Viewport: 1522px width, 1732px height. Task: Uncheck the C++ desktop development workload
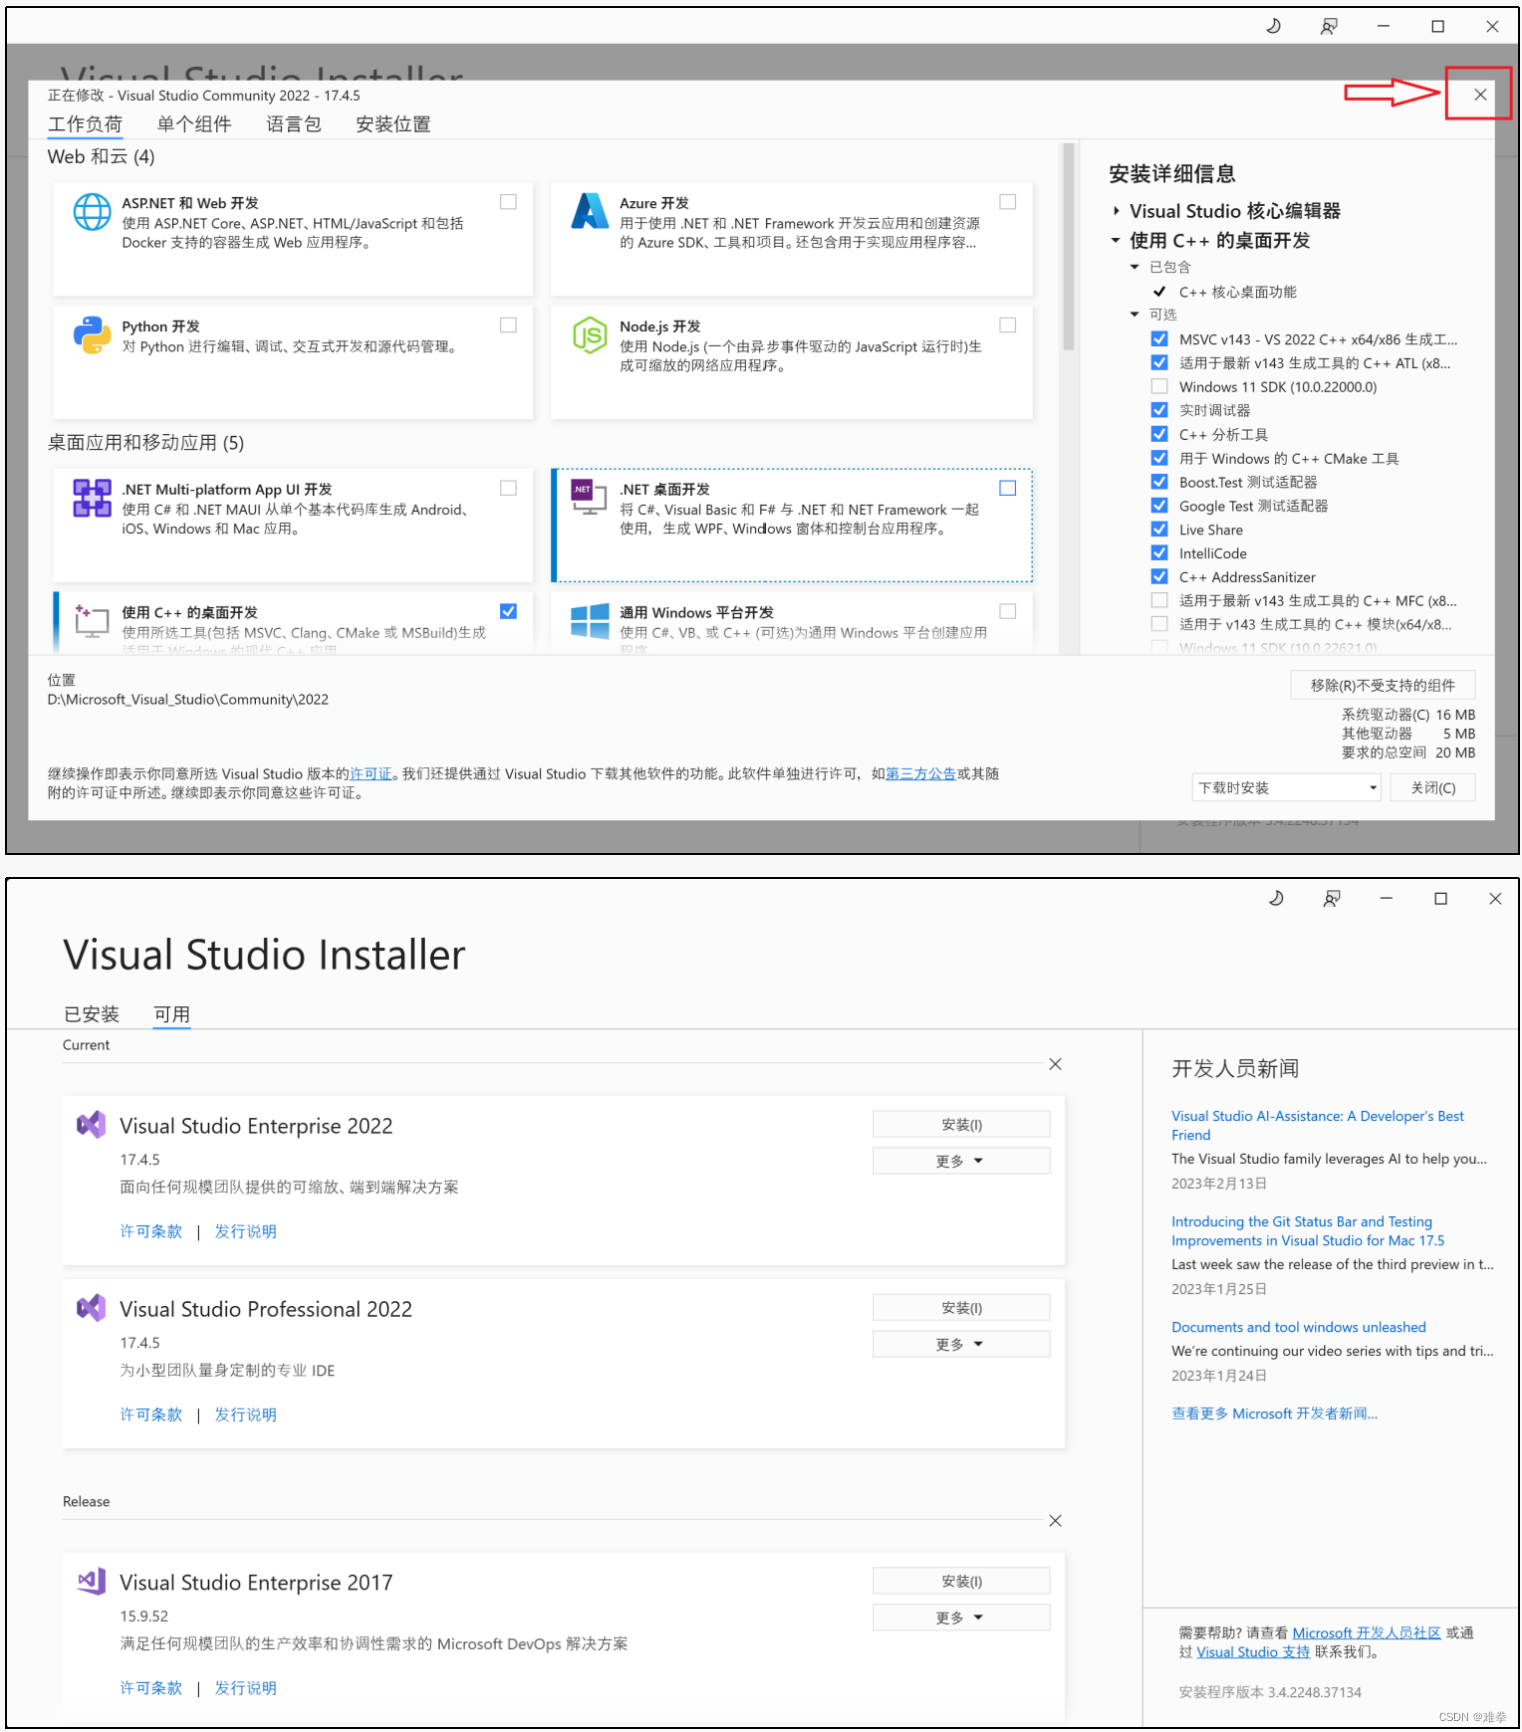tap(508, 611)
